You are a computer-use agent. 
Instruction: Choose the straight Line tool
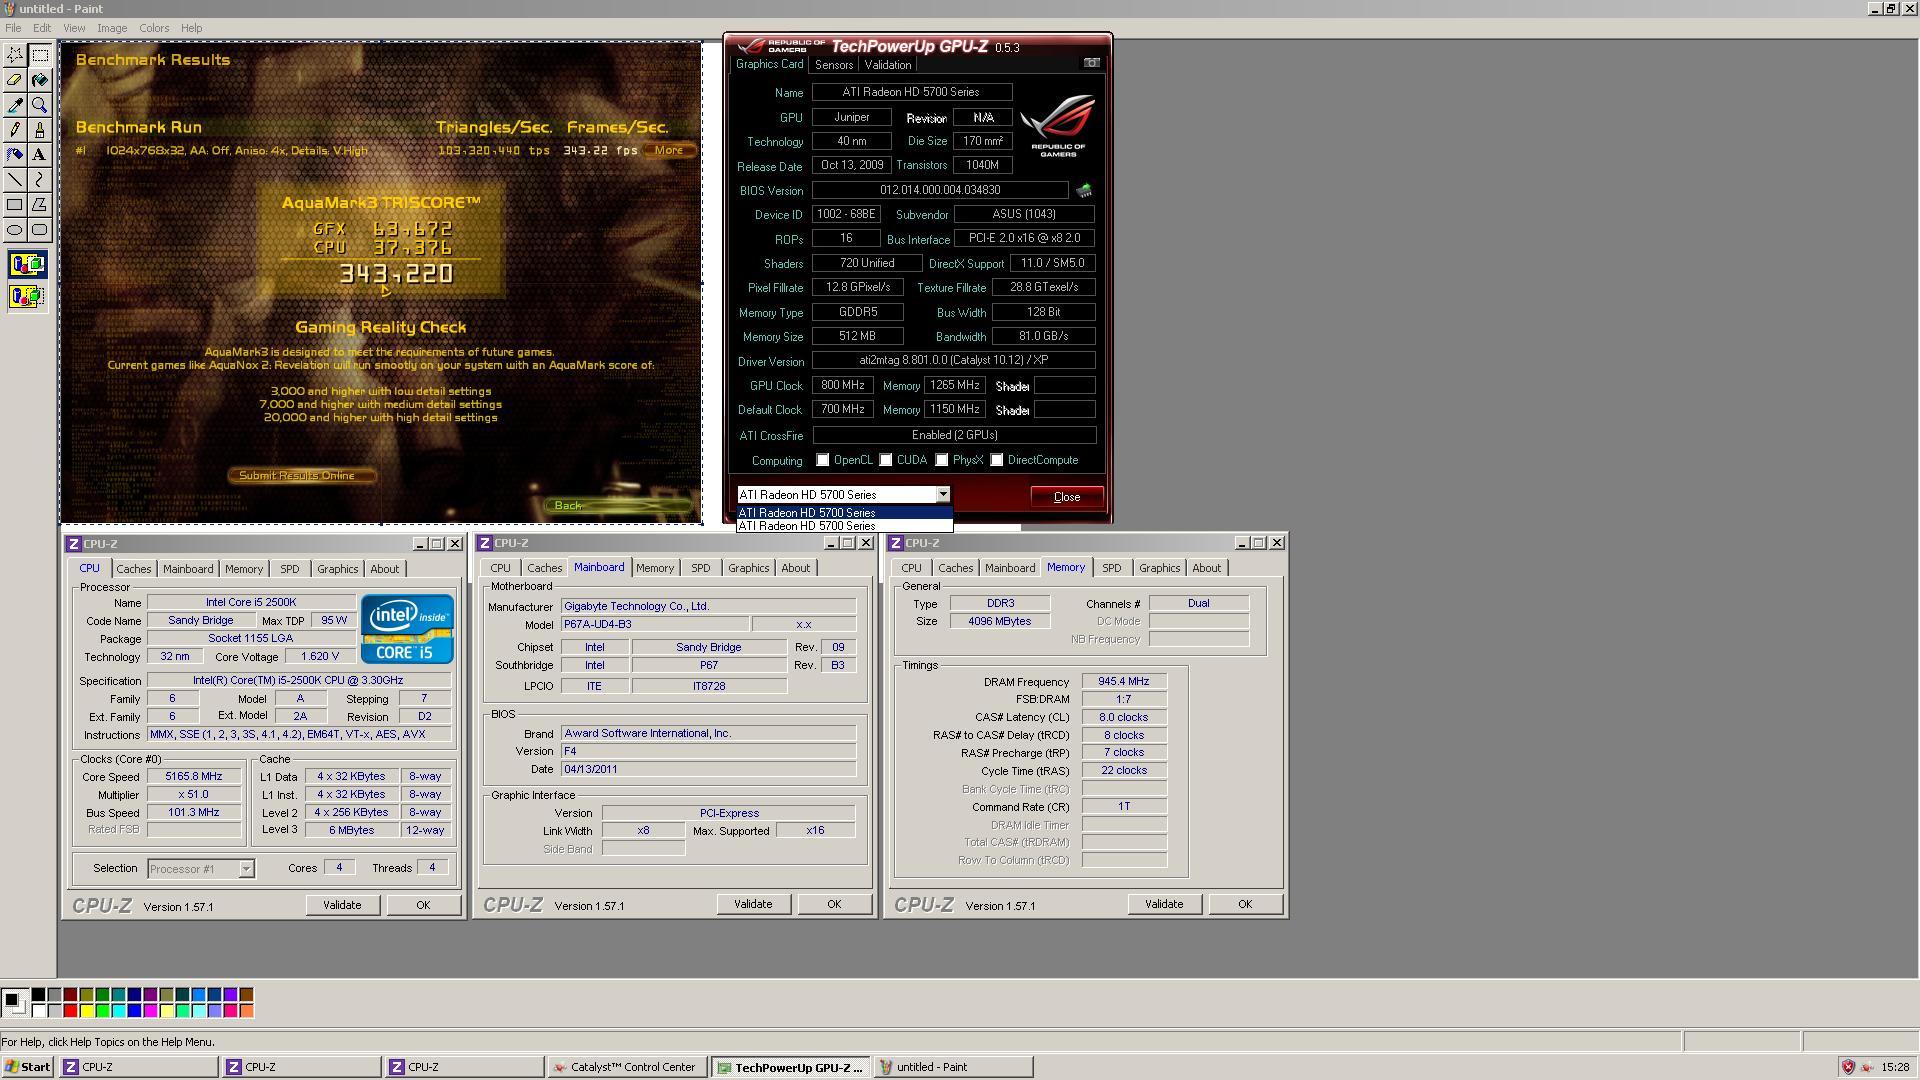pyautogui.click(x=15, y=180)
